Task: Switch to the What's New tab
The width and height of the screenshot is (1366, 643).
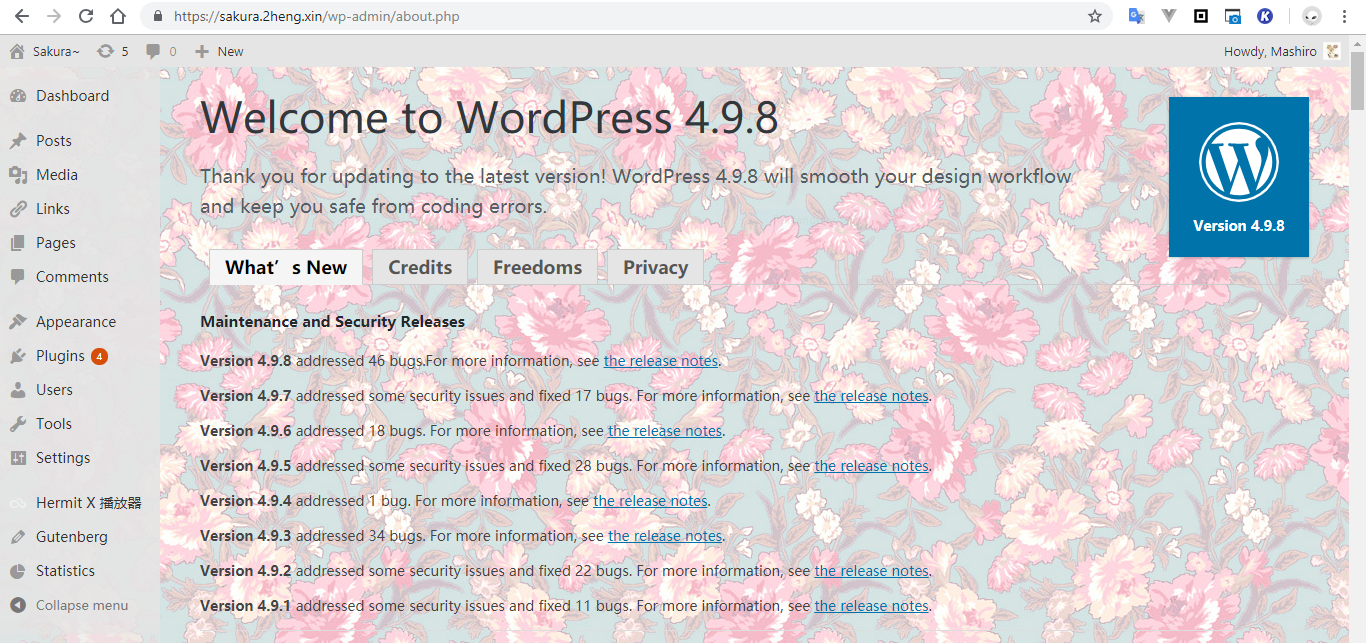Action: coord(286,267)
